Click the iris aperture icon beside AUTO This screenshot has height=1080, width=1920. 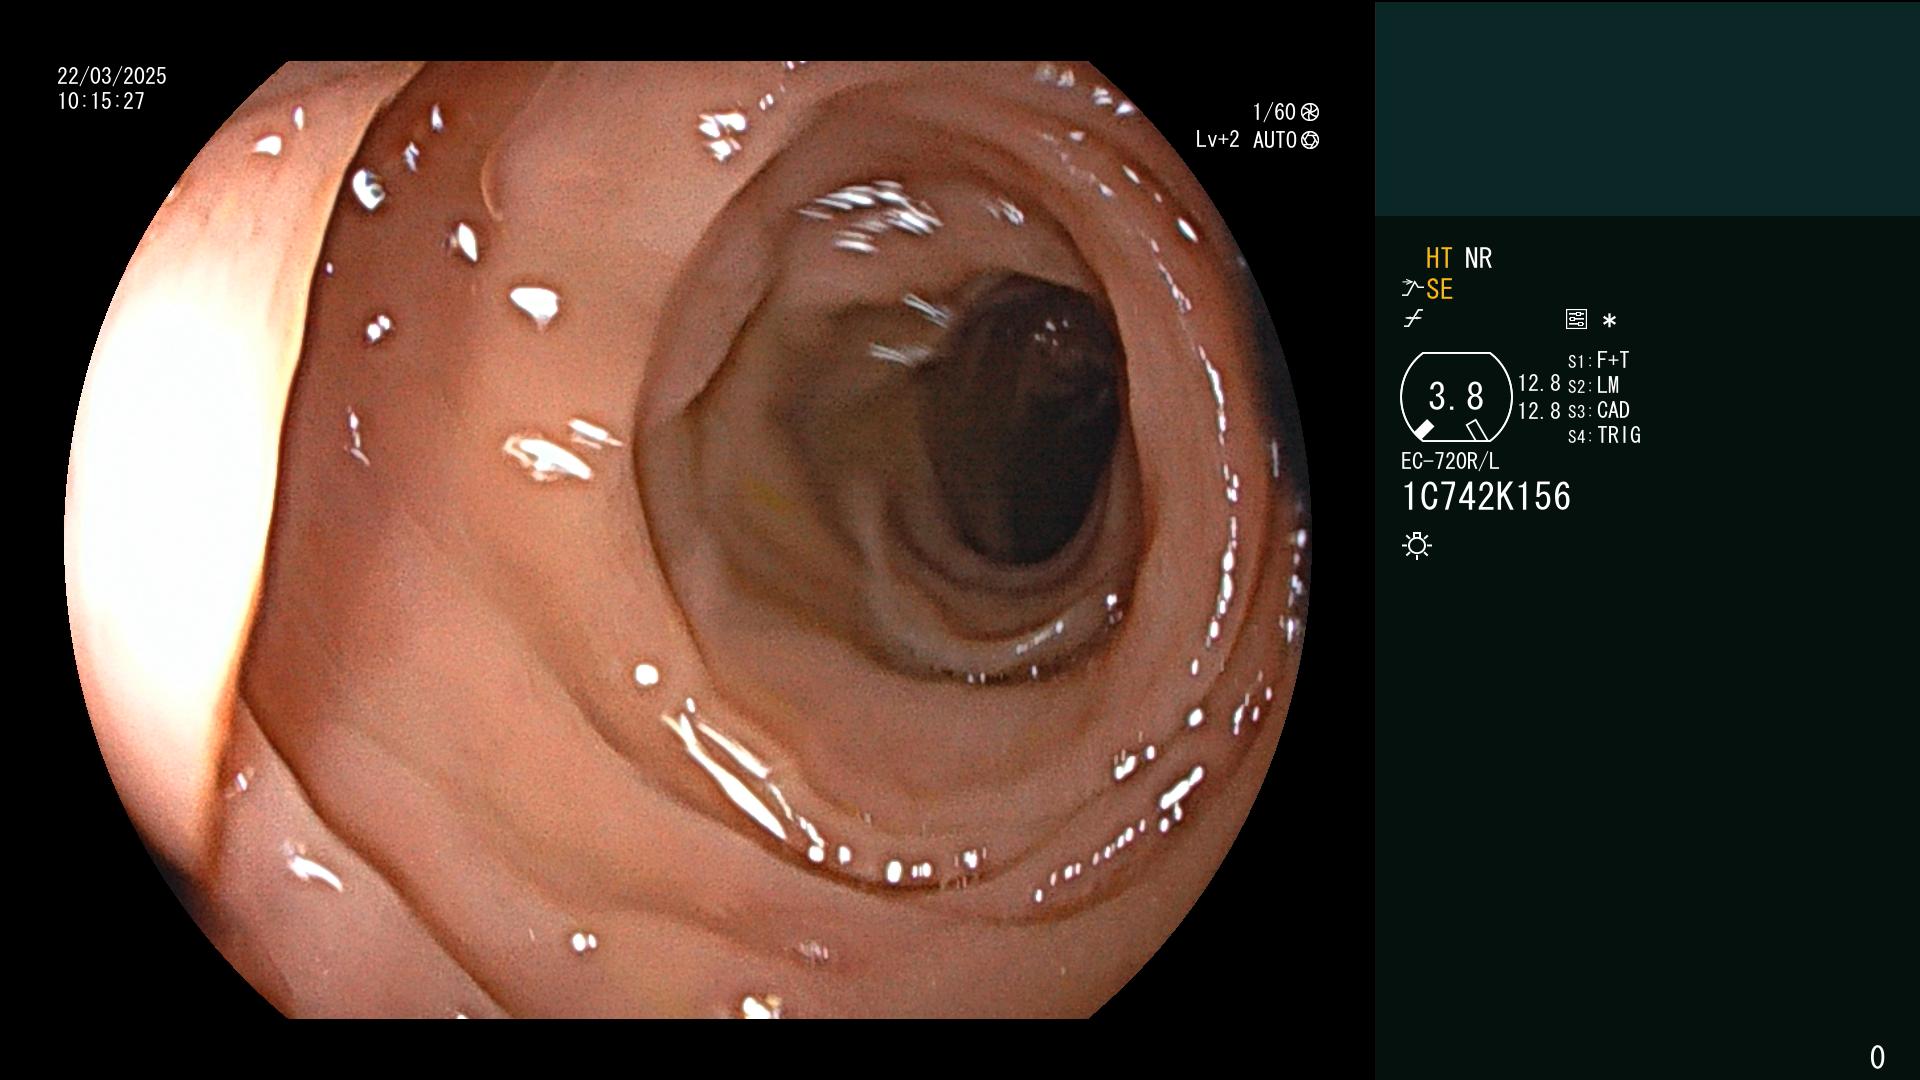[x=1310, y=140]
